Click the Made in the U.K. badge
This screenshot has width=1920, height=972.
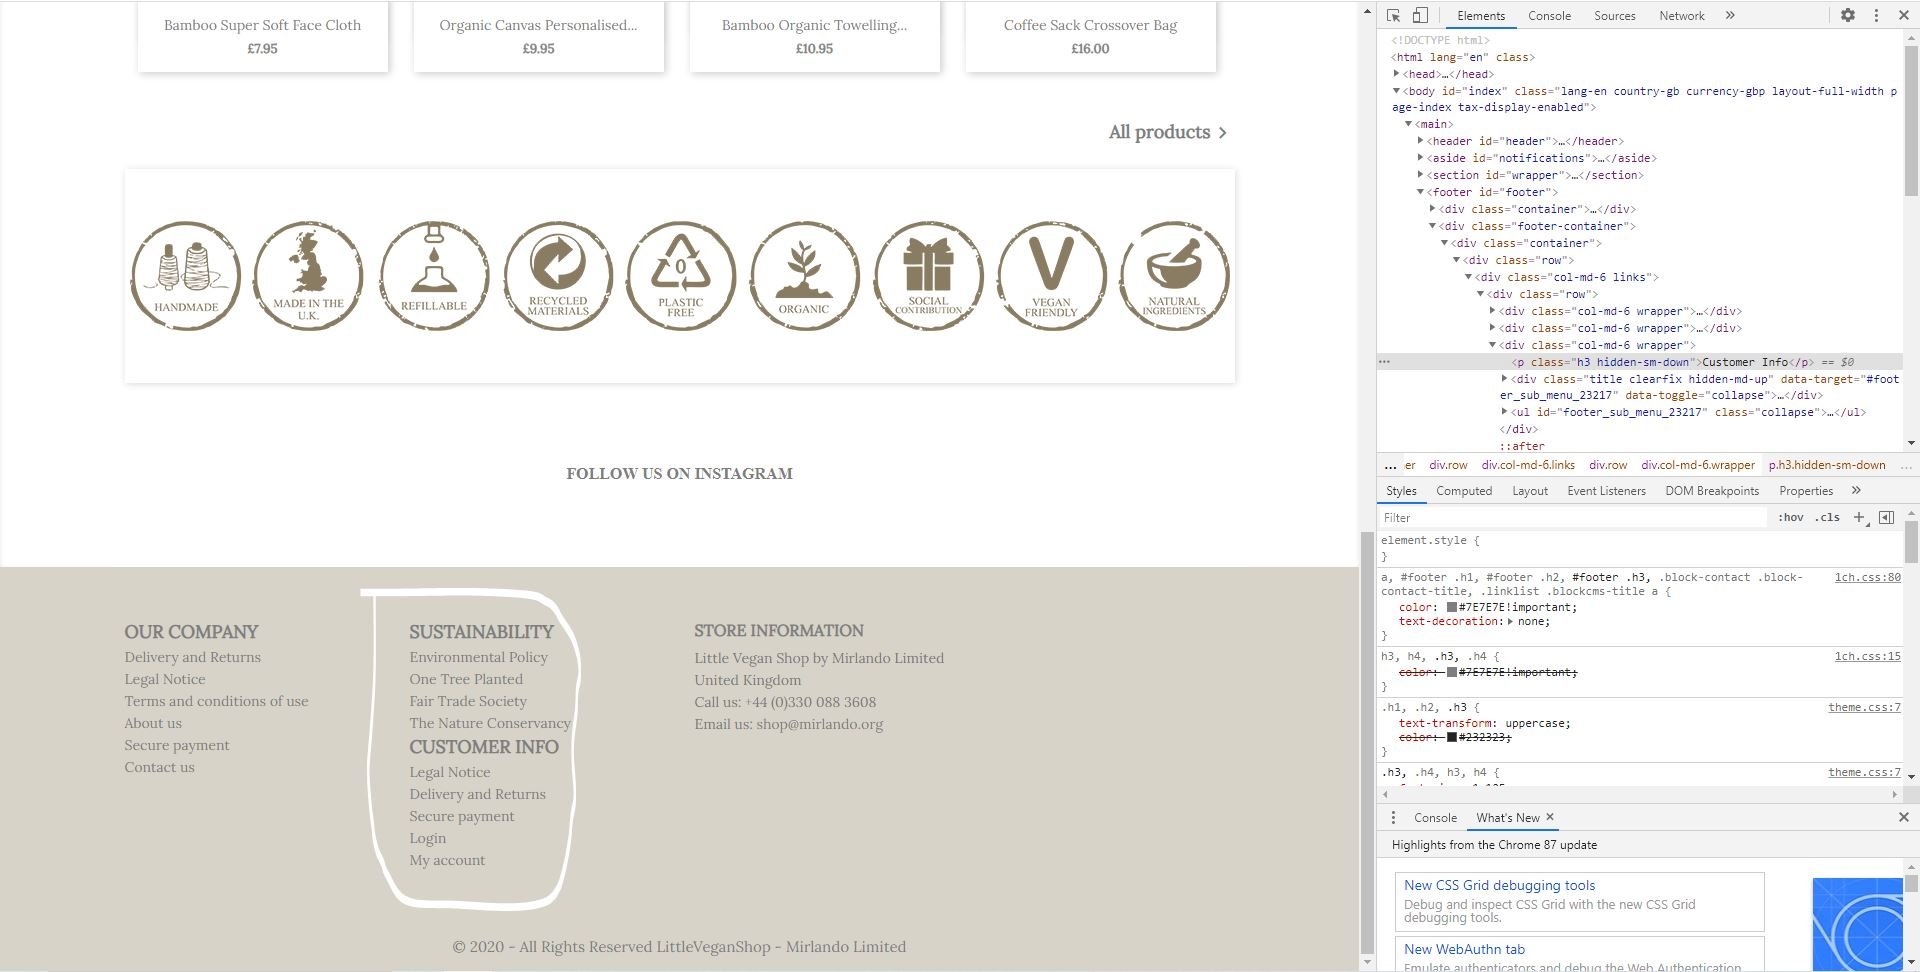coord(308,276)
